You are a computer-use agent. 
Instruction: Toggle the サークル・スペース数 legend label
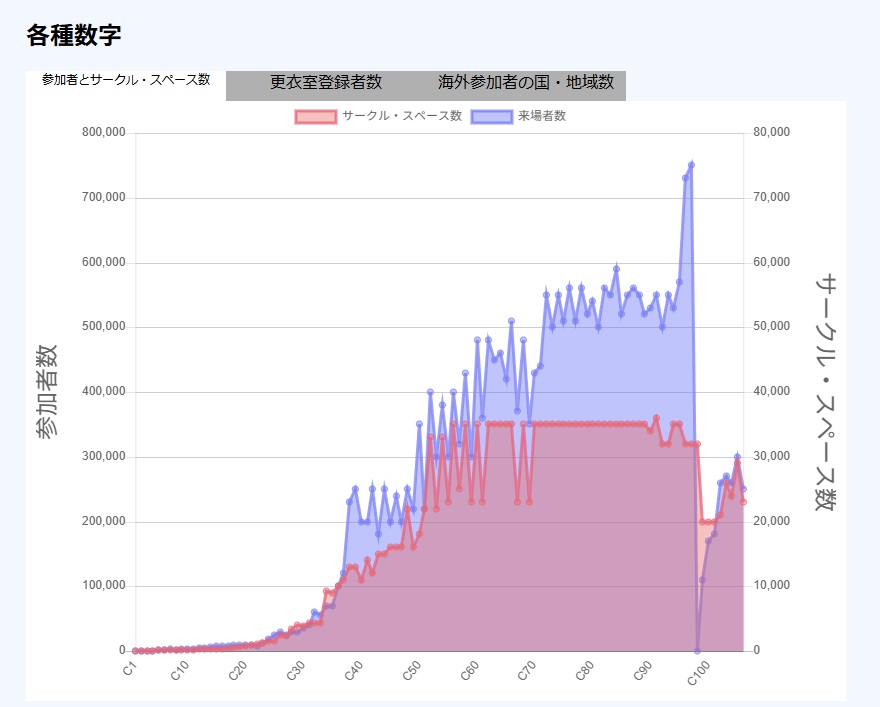coord(402,116)
